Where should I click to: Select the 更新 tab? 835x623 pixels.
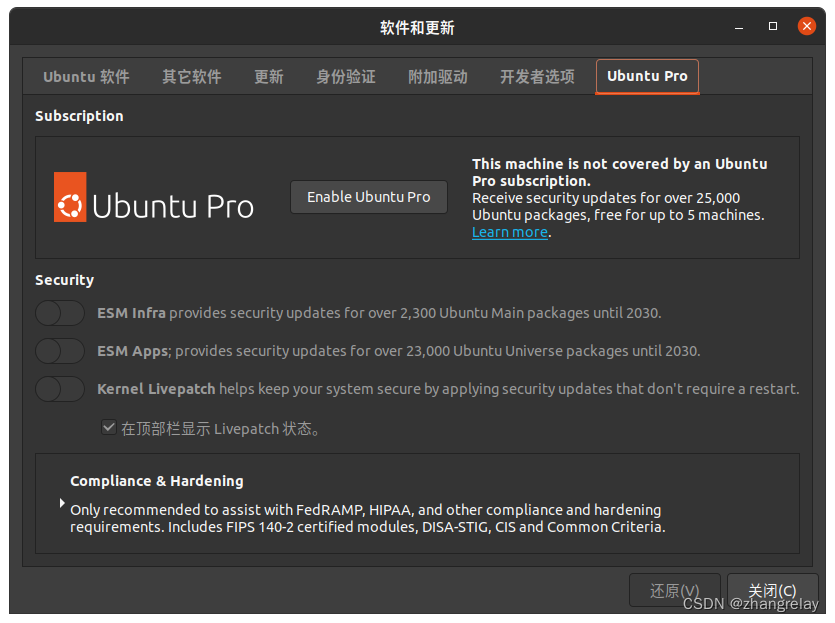point(268,77)
